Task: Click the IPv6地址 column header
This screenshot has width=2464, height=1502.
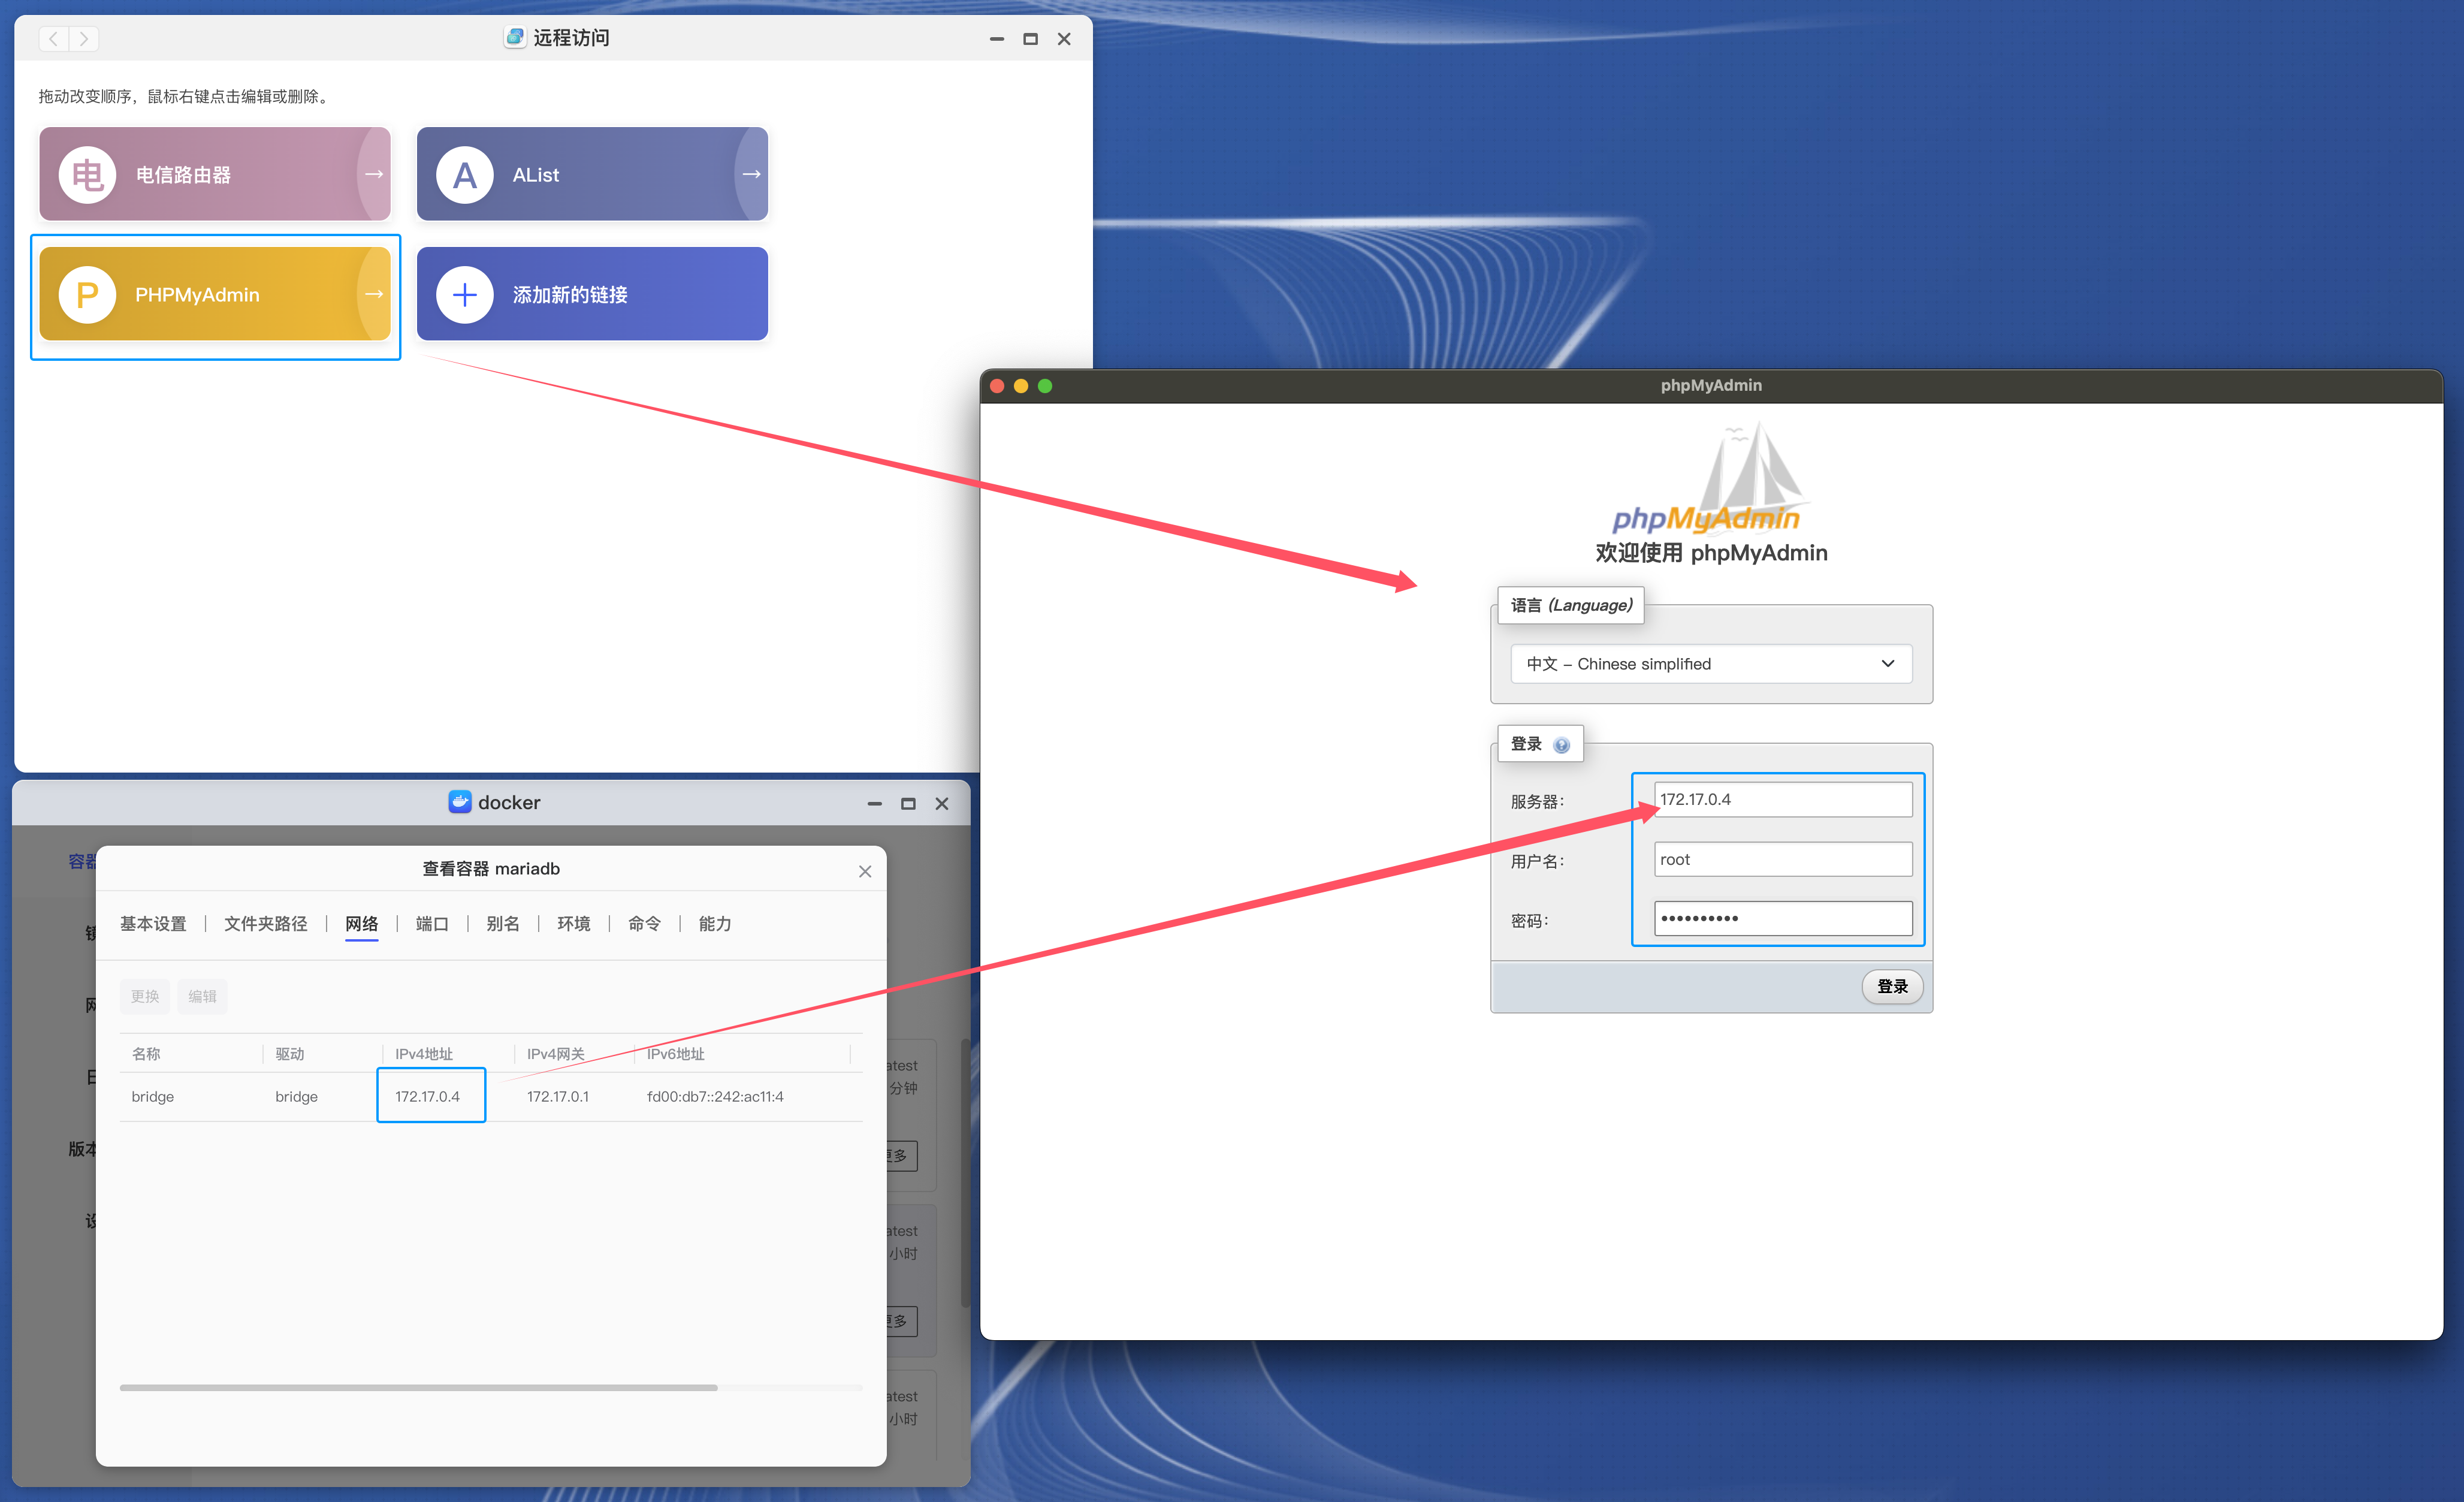Action: 676,1054
